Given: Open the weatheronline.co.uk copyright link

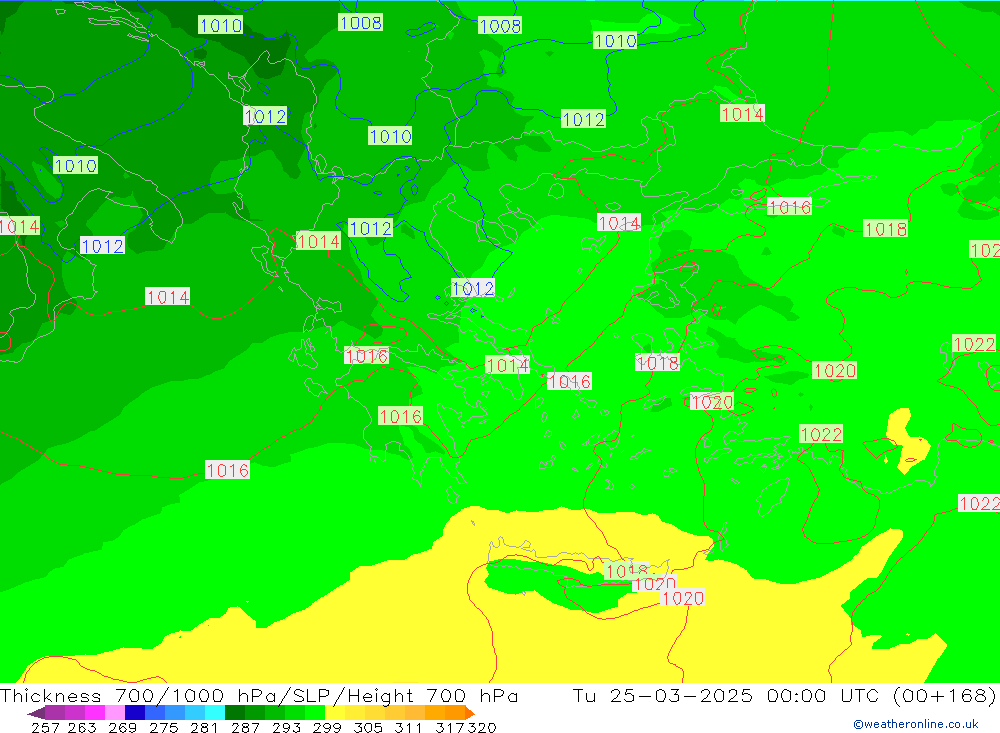Looking at the screenshot, I should (x=916, y=724).
